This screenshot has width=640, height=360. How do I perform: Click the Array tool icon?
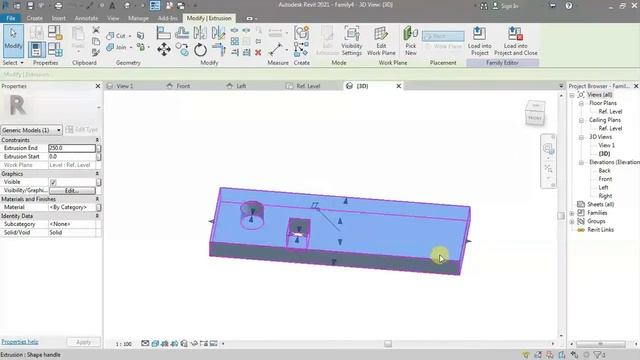[235, 41]
